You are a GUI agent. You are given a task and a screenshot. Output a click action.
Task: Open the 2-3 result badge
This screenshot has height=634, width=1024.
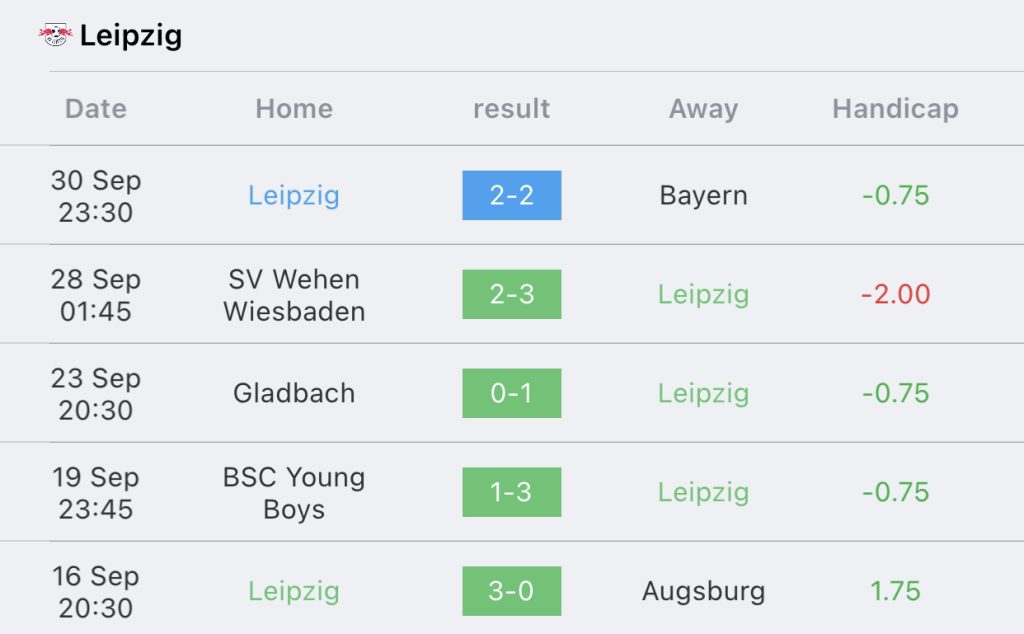pos(511,294)
